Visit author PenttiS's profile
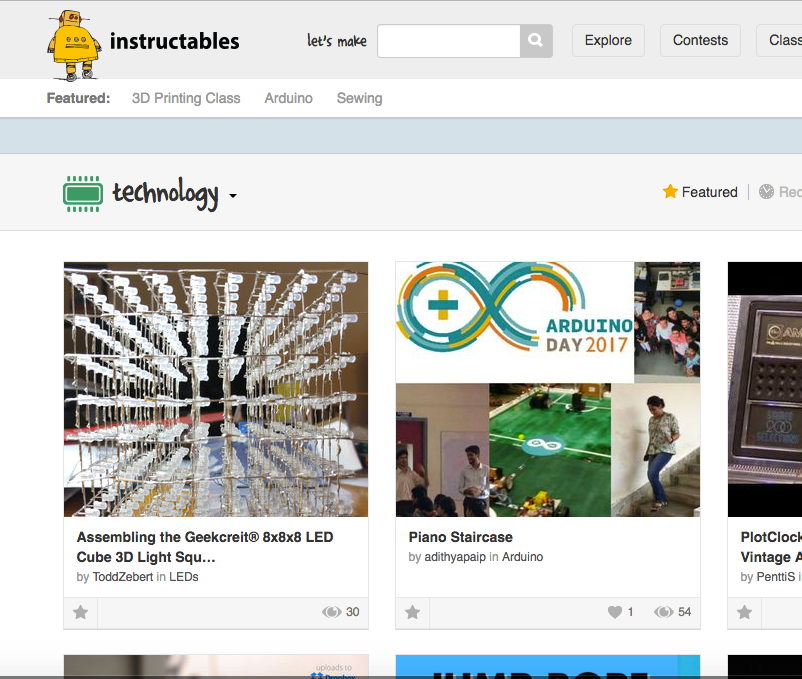The height and width of the screenshot is (679, 802). coord(775,577)
